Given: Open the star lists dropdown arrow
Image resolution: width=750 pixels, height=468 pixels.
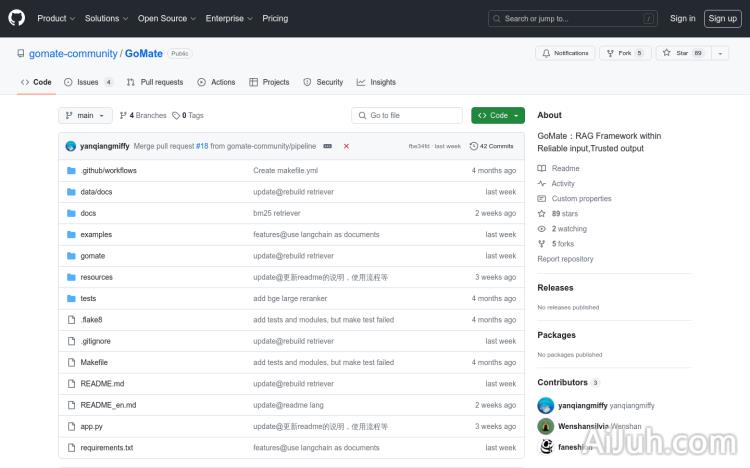Looking at the screenshot, I should click(721, 53).
